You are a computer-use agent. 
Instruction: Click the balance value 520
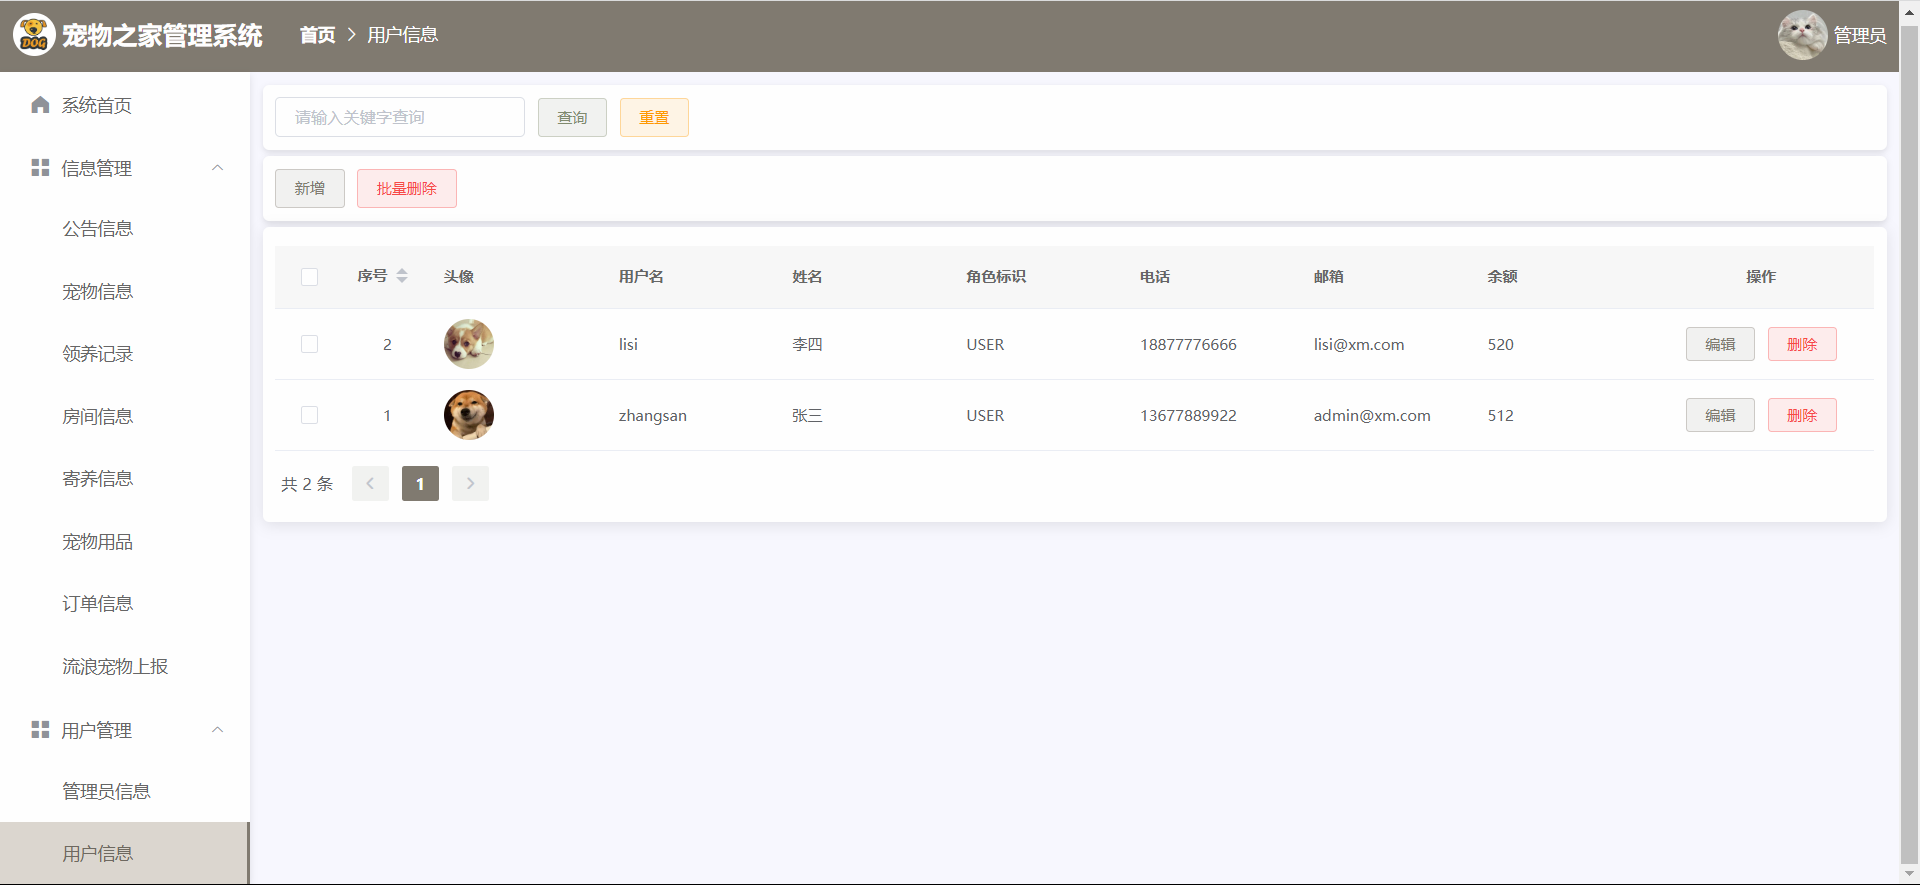1500,345
